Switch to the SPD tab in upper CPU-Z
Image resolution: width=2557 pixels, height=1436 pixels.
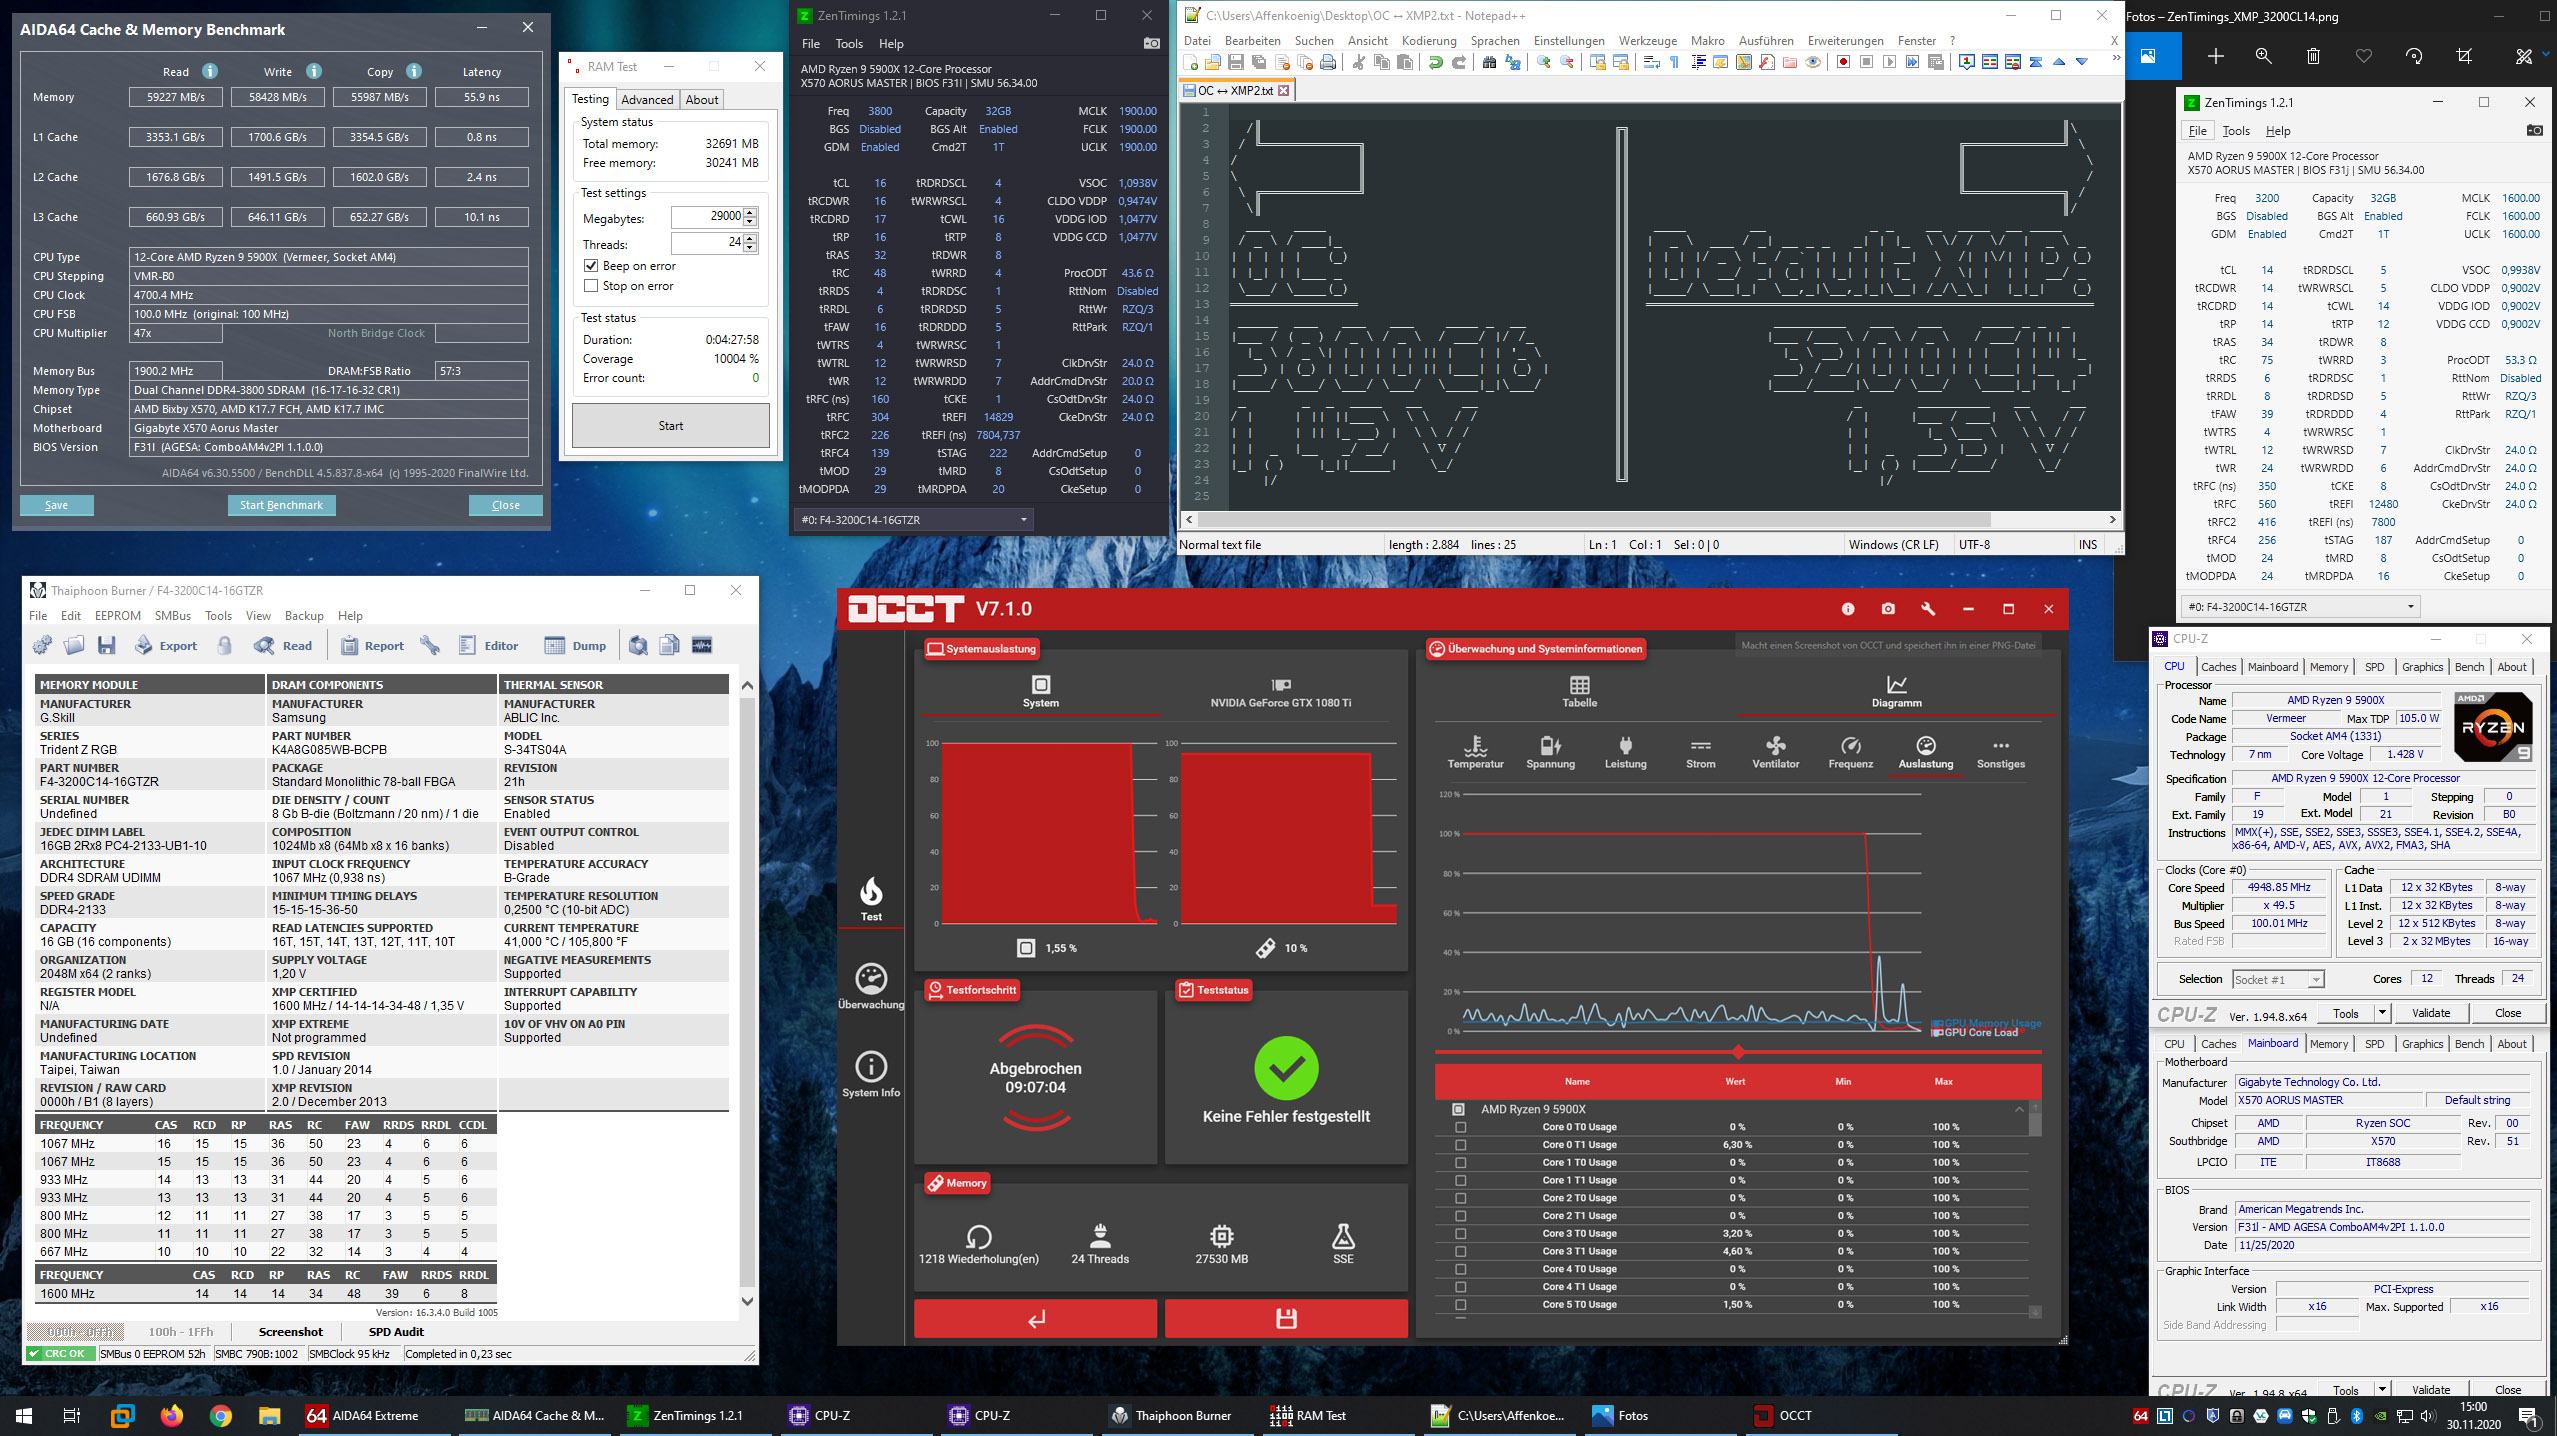[x=2374, y=667]
